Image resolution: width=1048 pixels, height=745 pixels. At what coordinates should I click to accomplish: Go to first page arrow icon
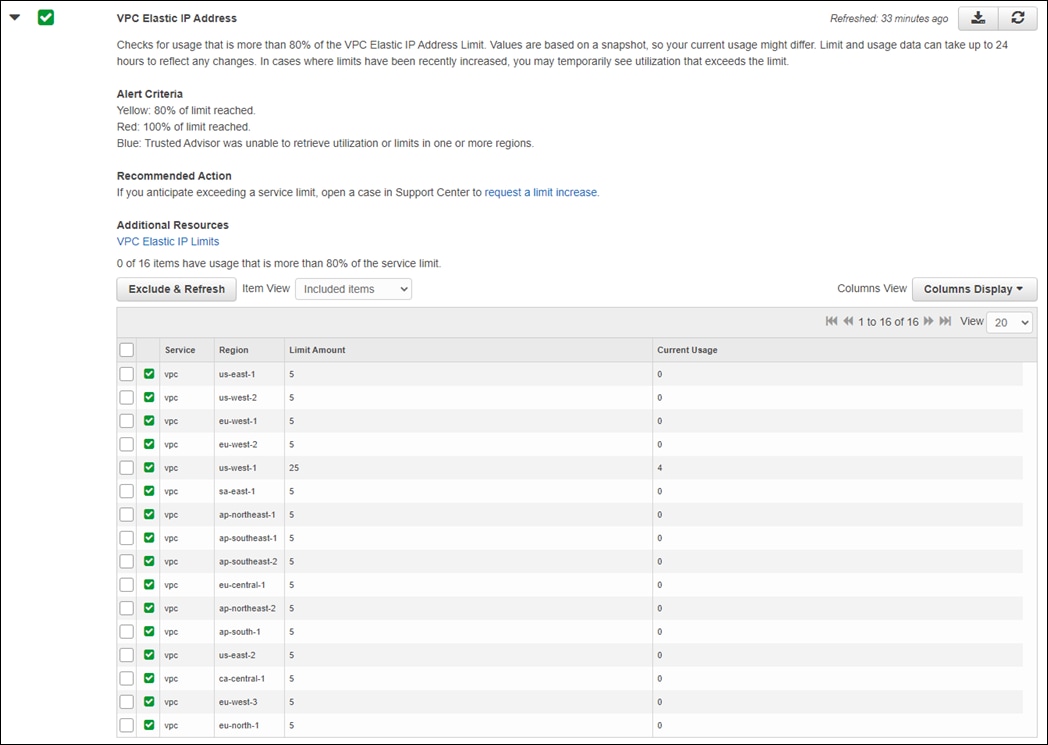point(831,321)
